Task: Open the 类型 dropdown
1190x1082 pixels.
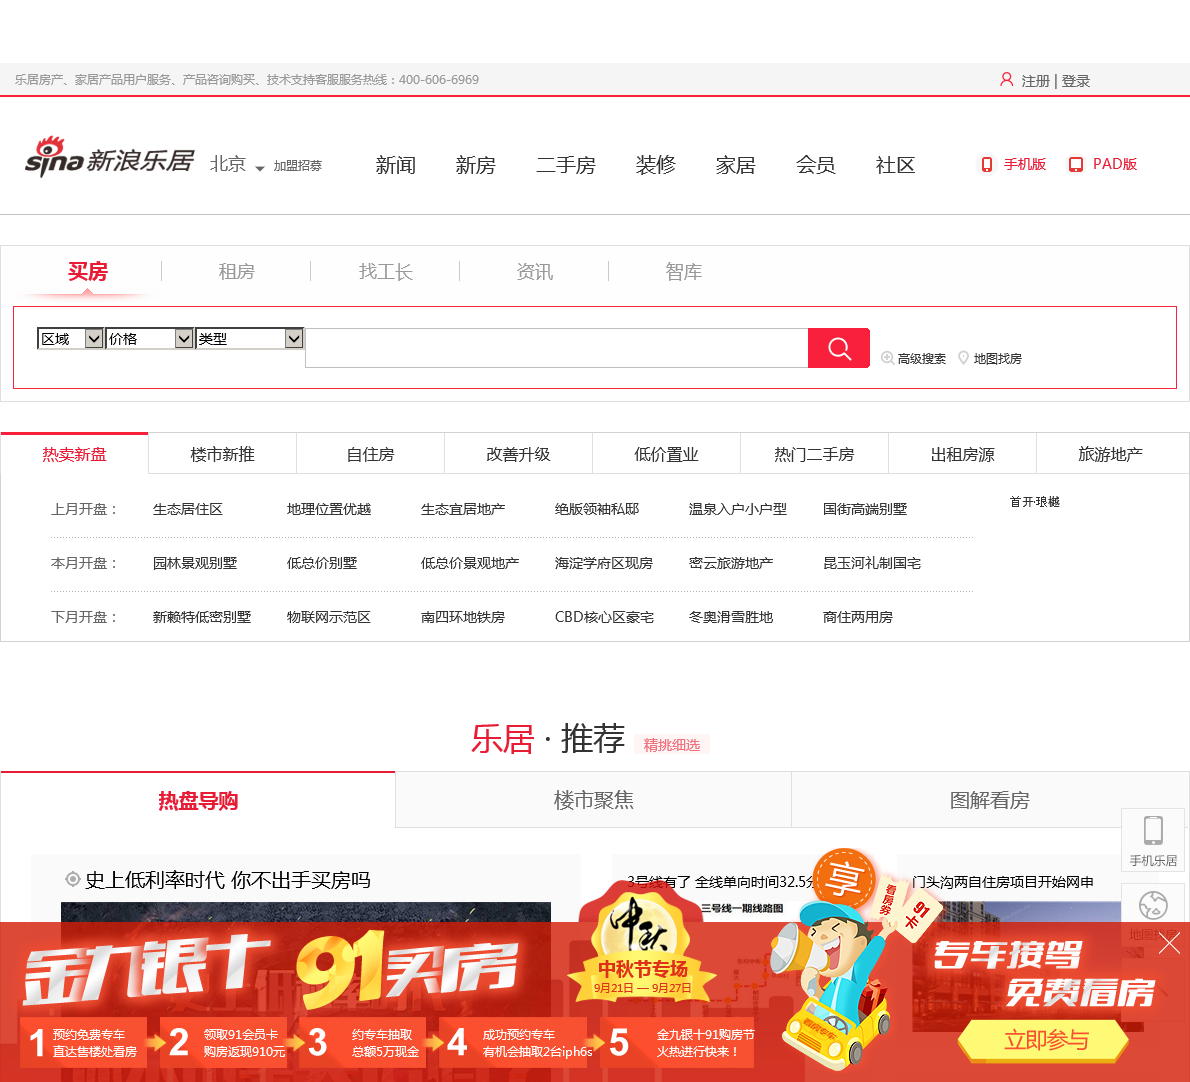Action: pos(250,338)
